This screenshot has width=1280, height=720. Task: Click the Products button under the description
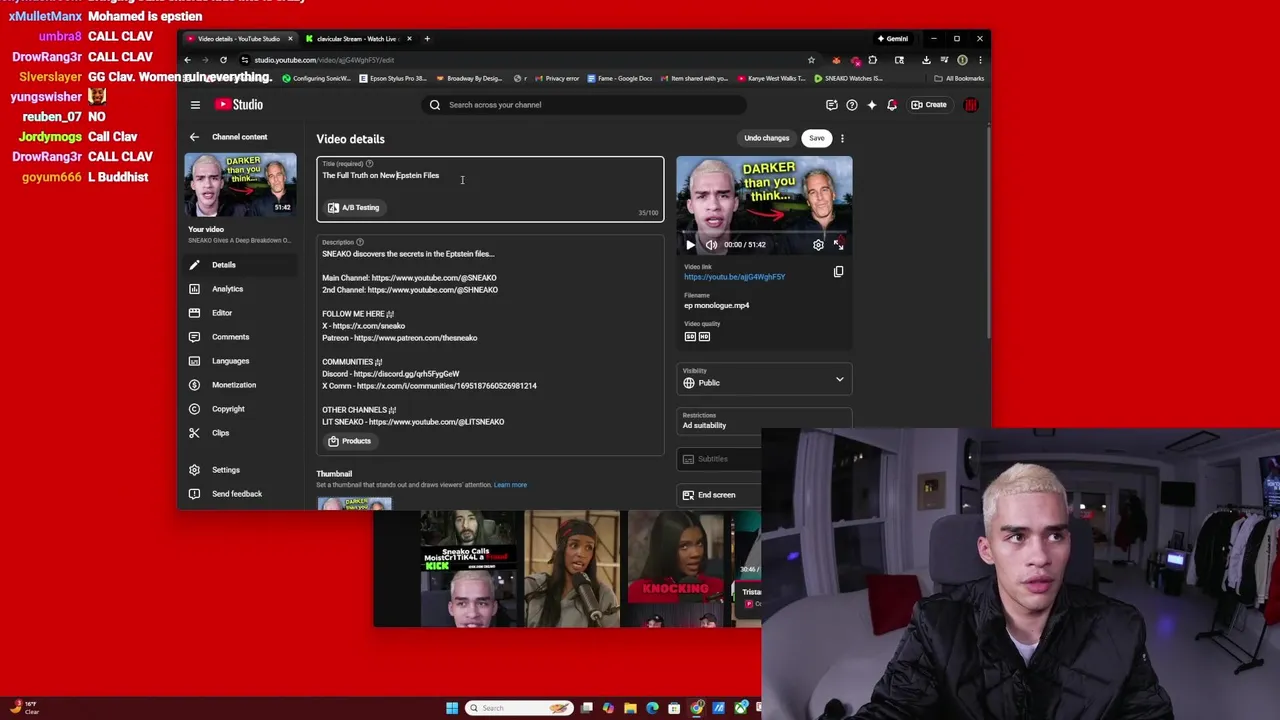pos(350,441)
